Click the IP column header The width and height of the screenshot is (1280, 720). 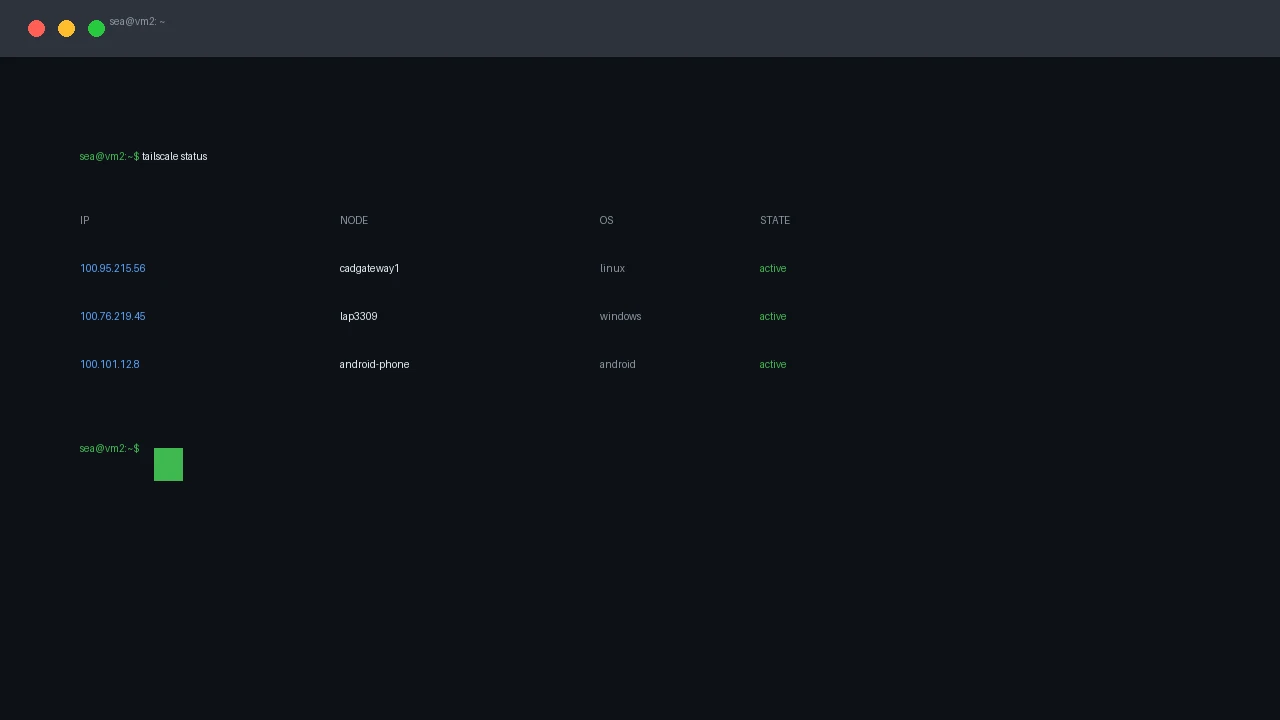click(85, 221)
